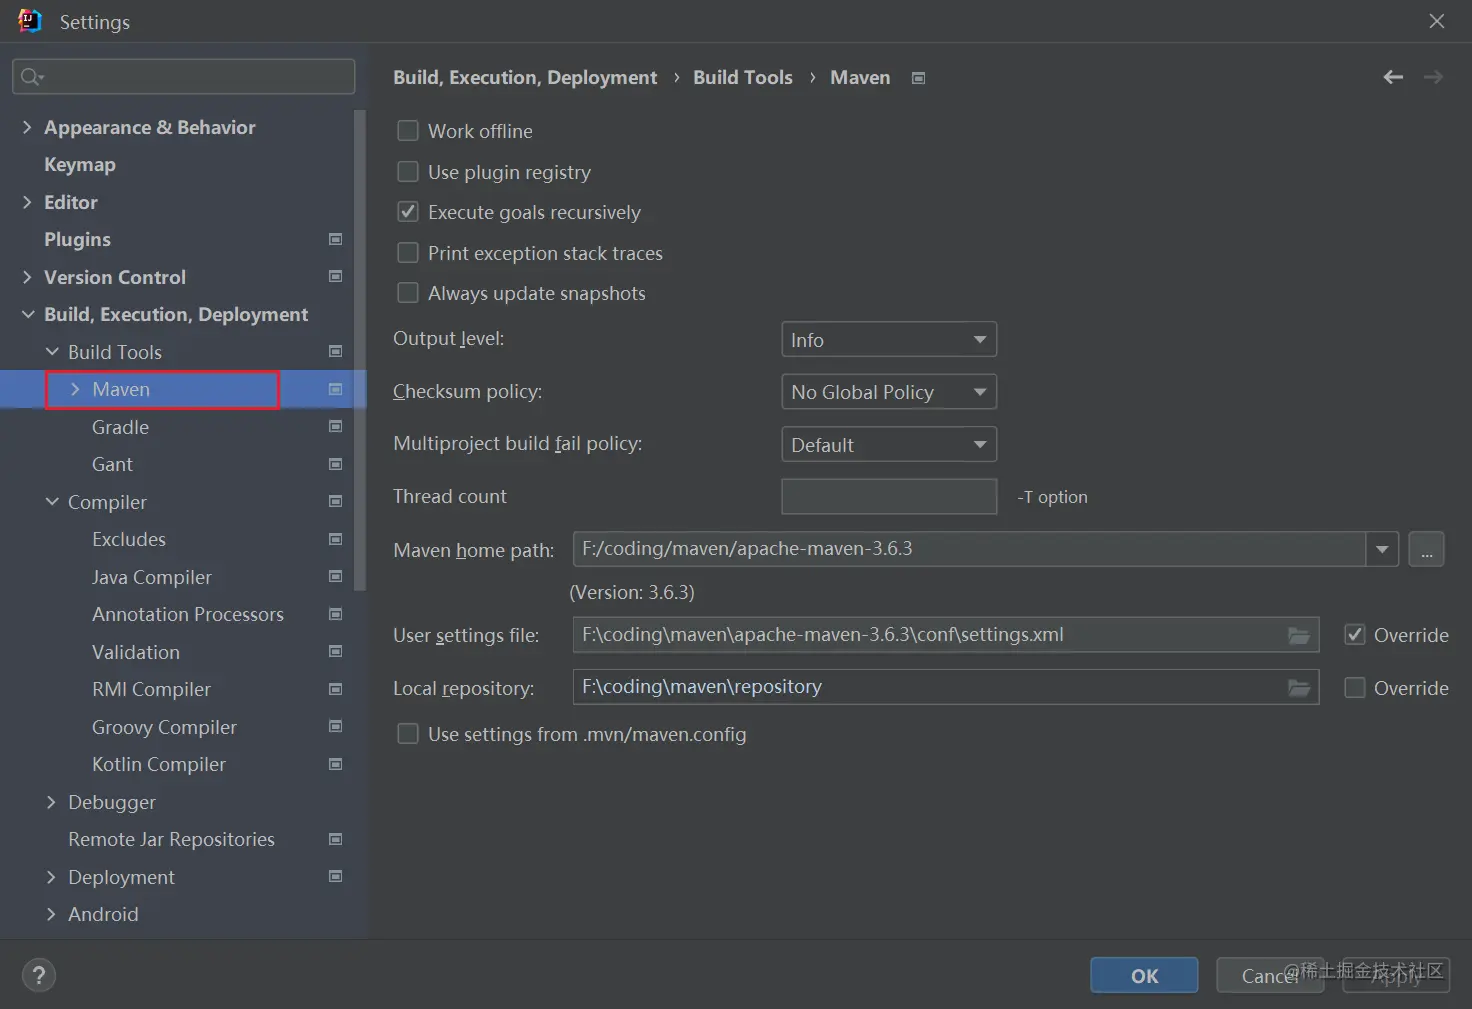Collapse the Compiler node
The image size is (1472, 1009).
[x=52, y=502]
